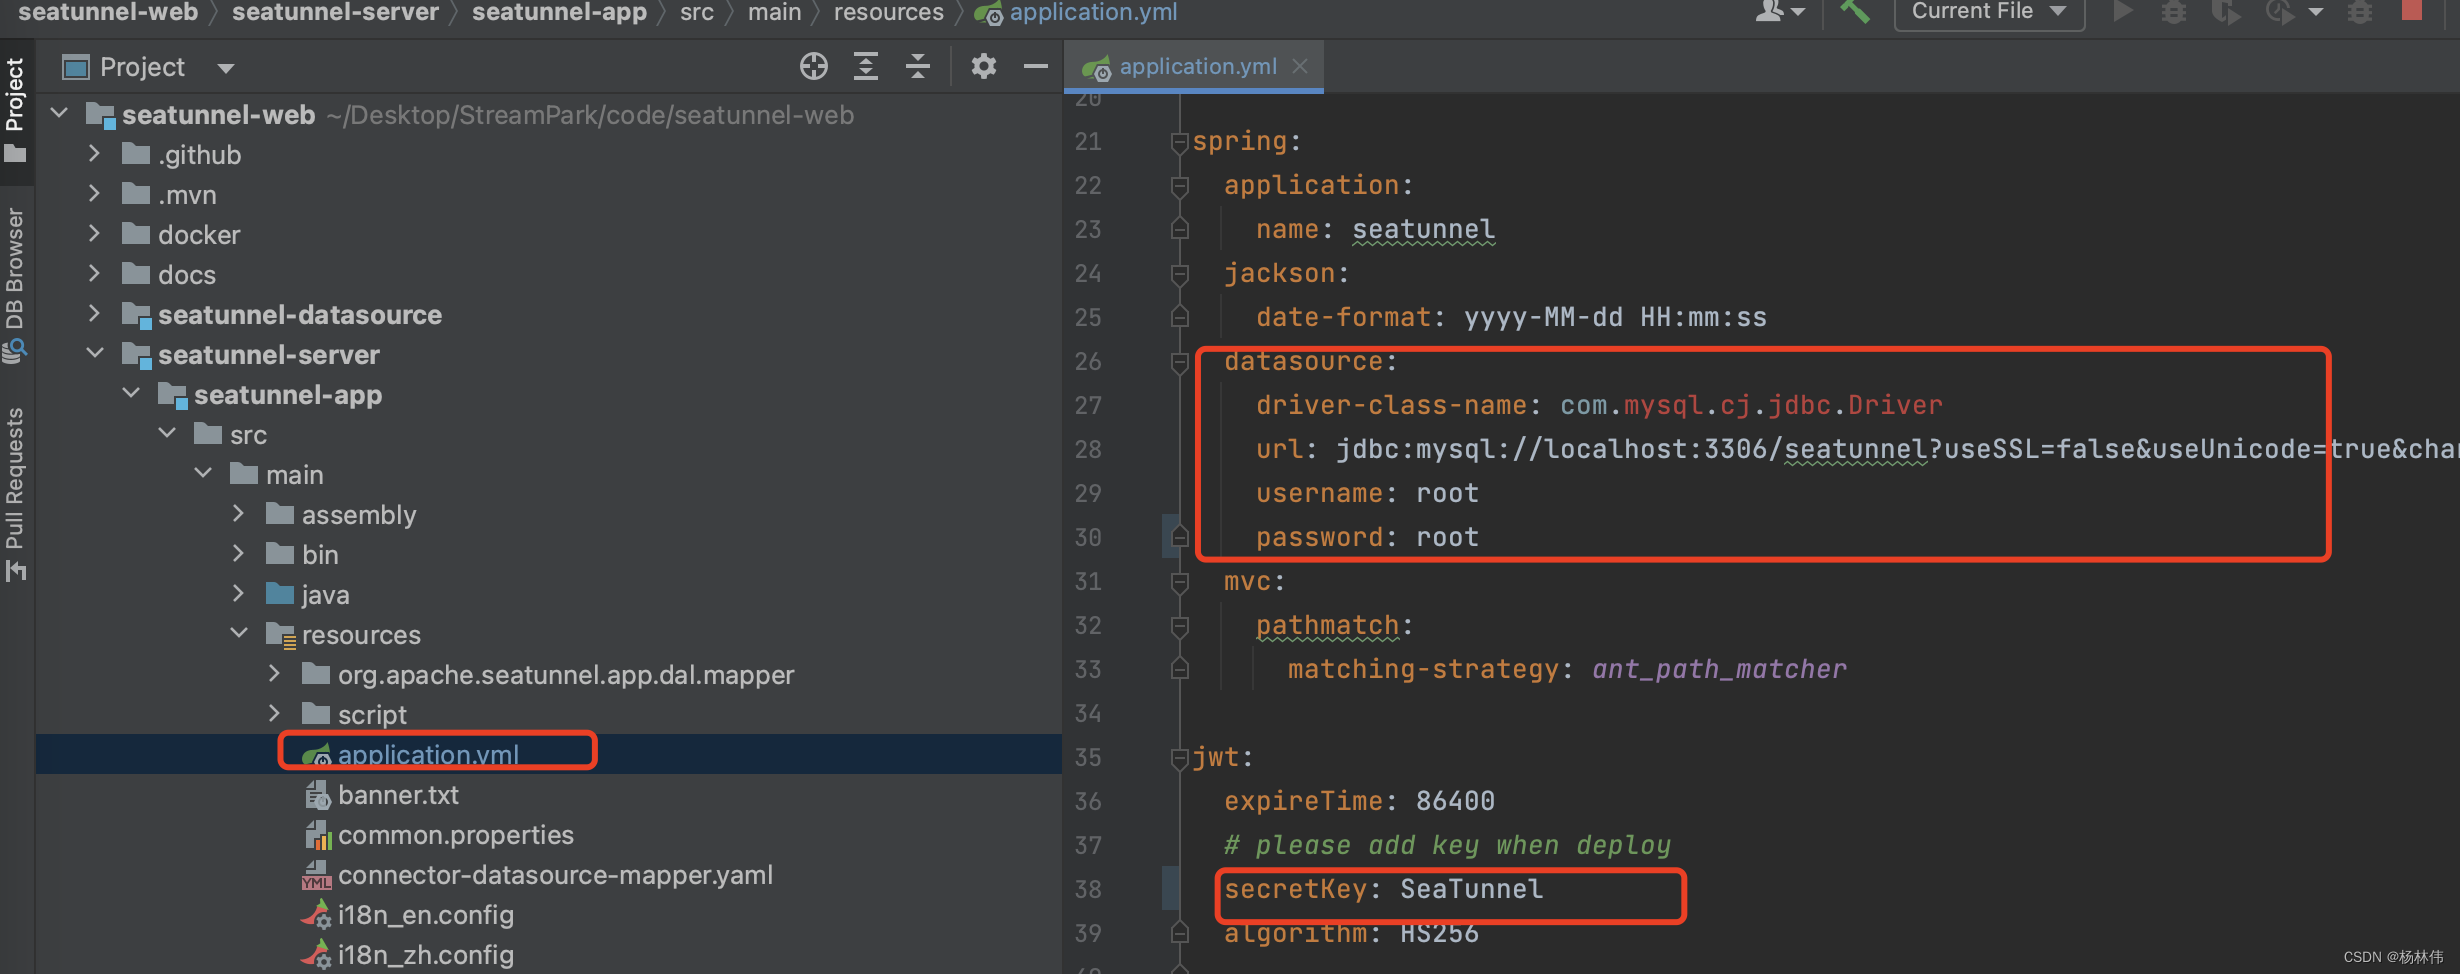
Task: Click seatunnel-app in the breadcrumb bar
Action: pos(559,12)
